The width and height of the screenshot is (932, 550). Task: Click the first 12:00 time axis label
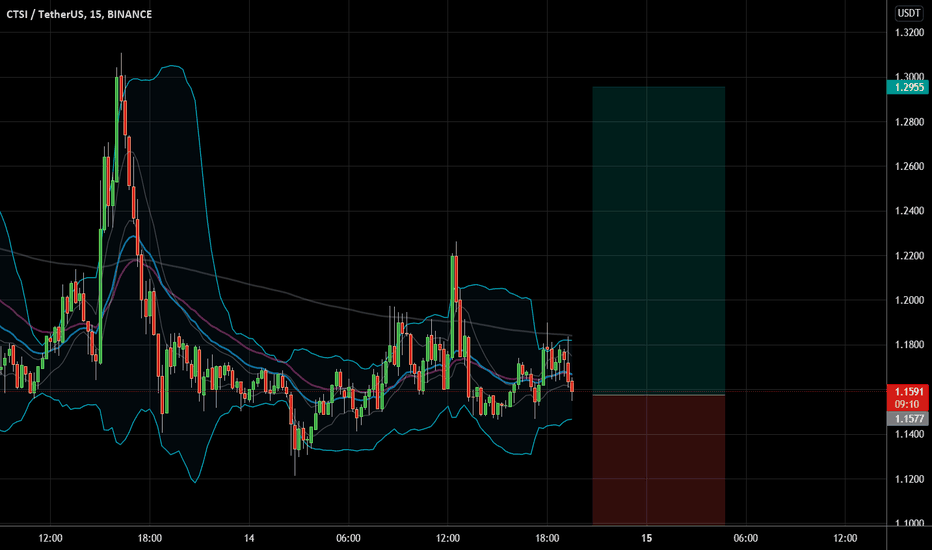tap(51, 538)
